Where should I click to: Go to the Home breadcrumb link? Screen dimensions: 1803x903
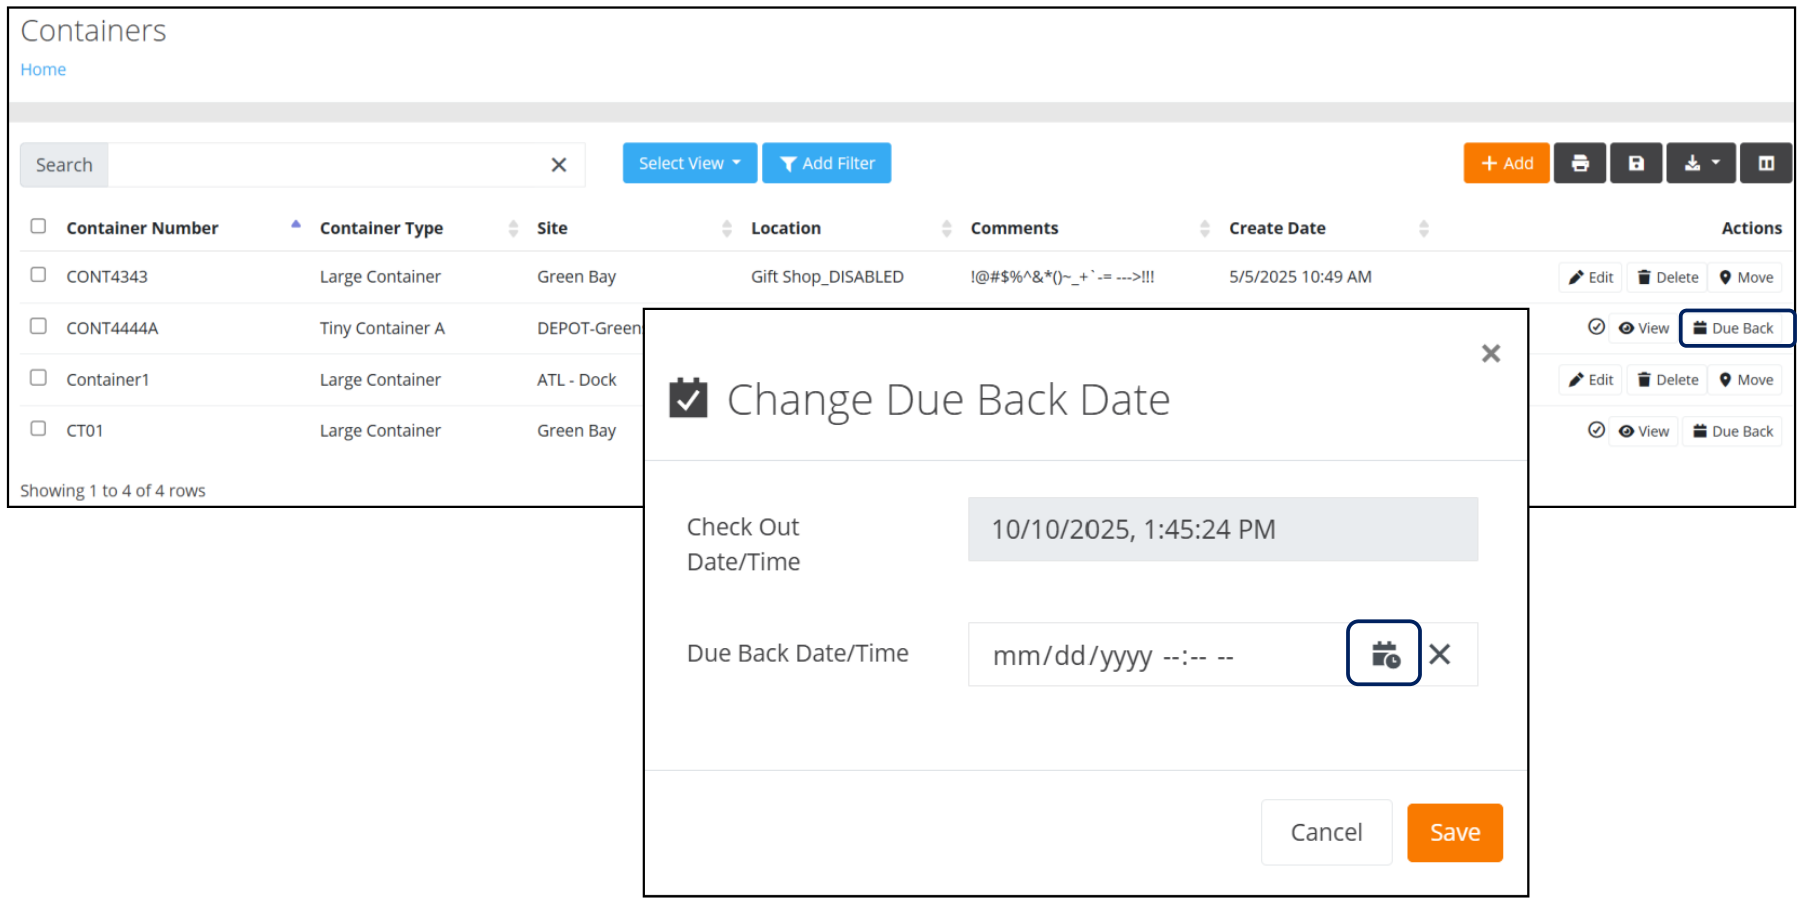43,69
